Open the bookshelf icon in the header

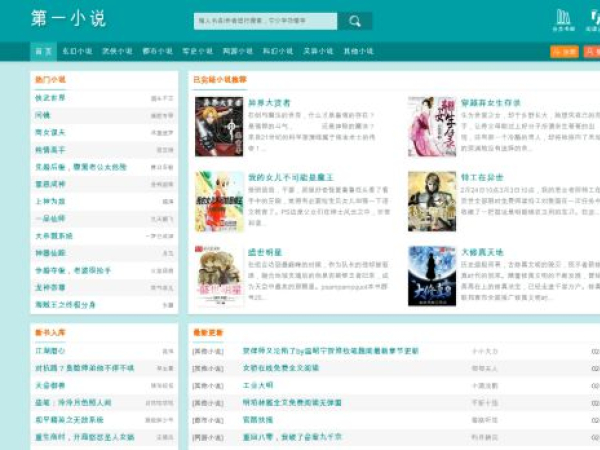tap(564, 21)
